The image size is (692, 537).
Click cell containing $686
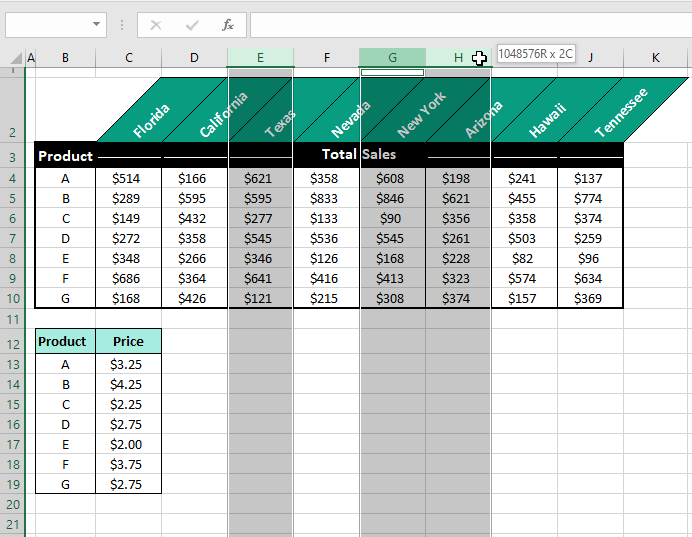point(128,279)
